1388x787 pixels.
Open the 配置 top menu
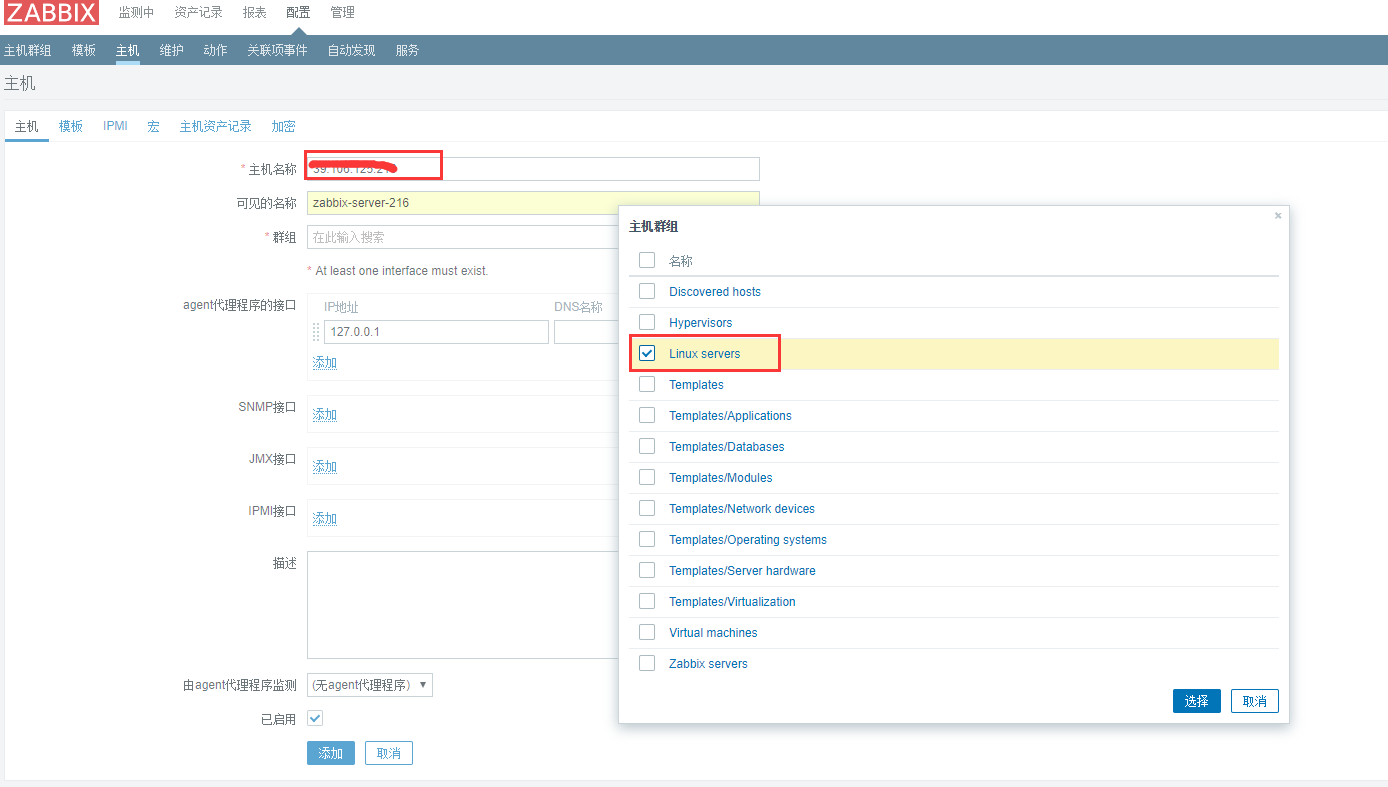pyautogui.click(x=298, y=12)
